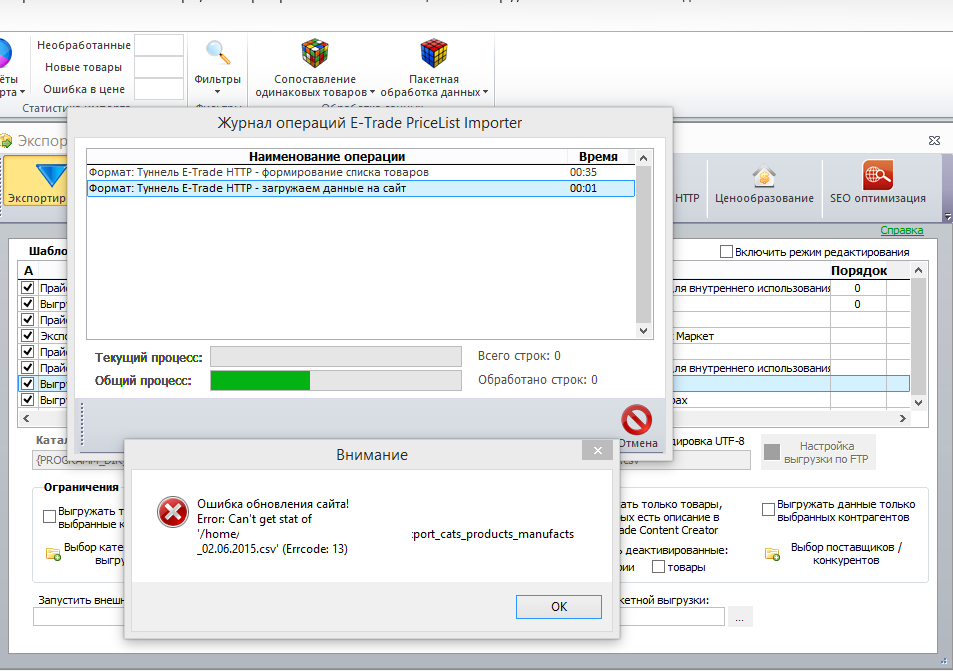The height and width of the screenshot is (671, 953).
Task: Expand Сопоставление одинаковых товаров dropdown arrow
Action: click(x=372, y=92)
